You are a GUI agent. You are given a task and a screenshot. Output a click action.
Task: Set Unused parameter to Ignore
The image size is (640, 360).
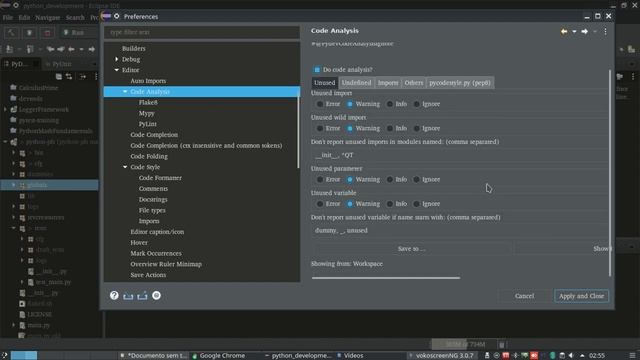click(x=416, y=179)
